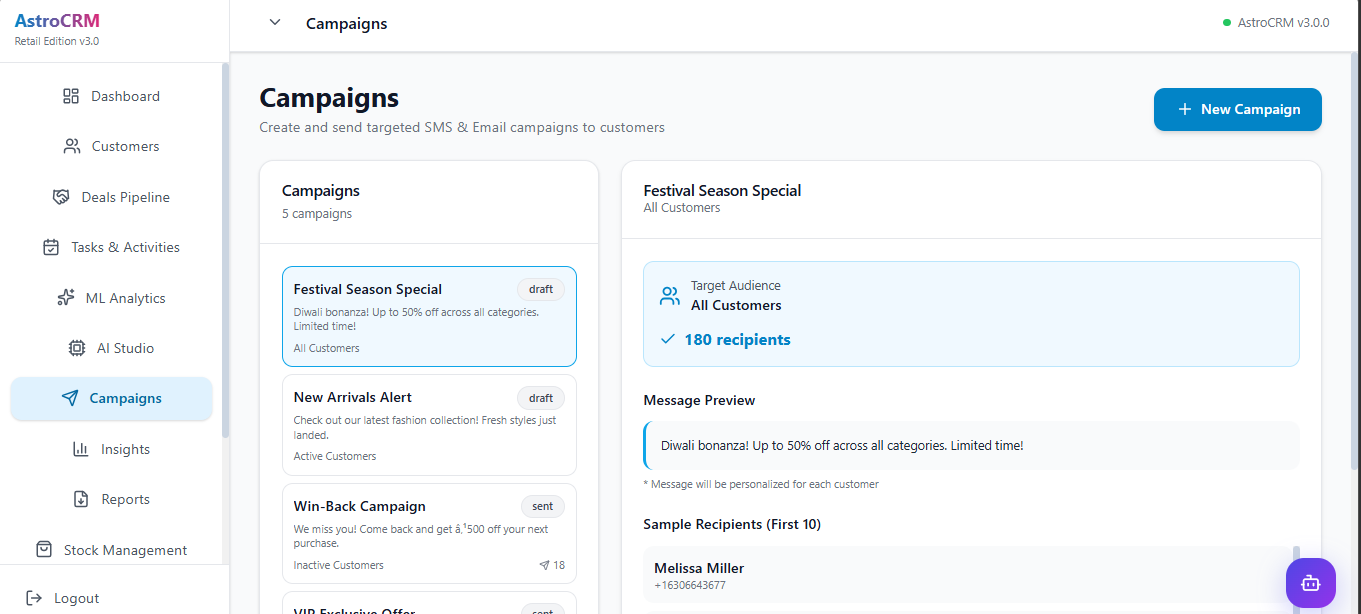This screenshot has height=614, width=1361.
Task: Click the Stock Management bag icon
Action: point(44,550)
